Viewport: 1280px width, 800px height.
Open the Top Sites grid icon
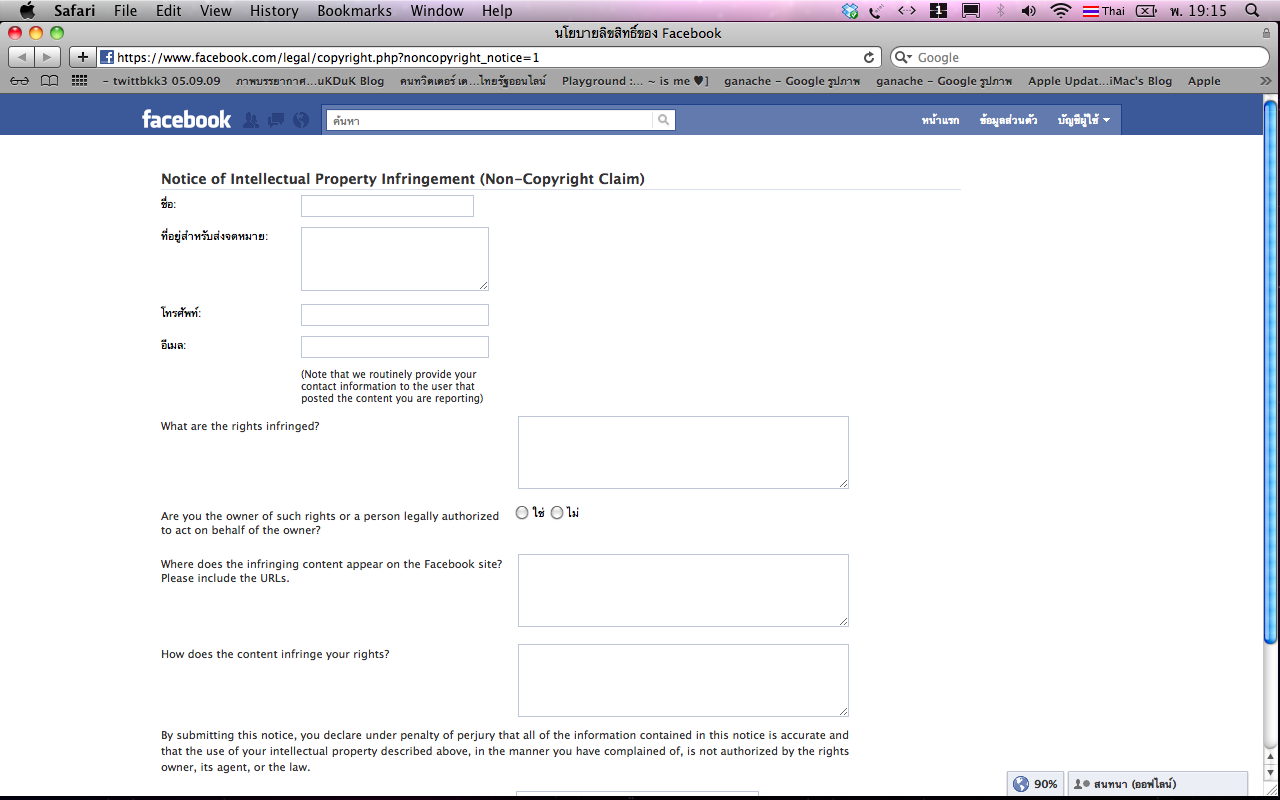coord(80,81)
